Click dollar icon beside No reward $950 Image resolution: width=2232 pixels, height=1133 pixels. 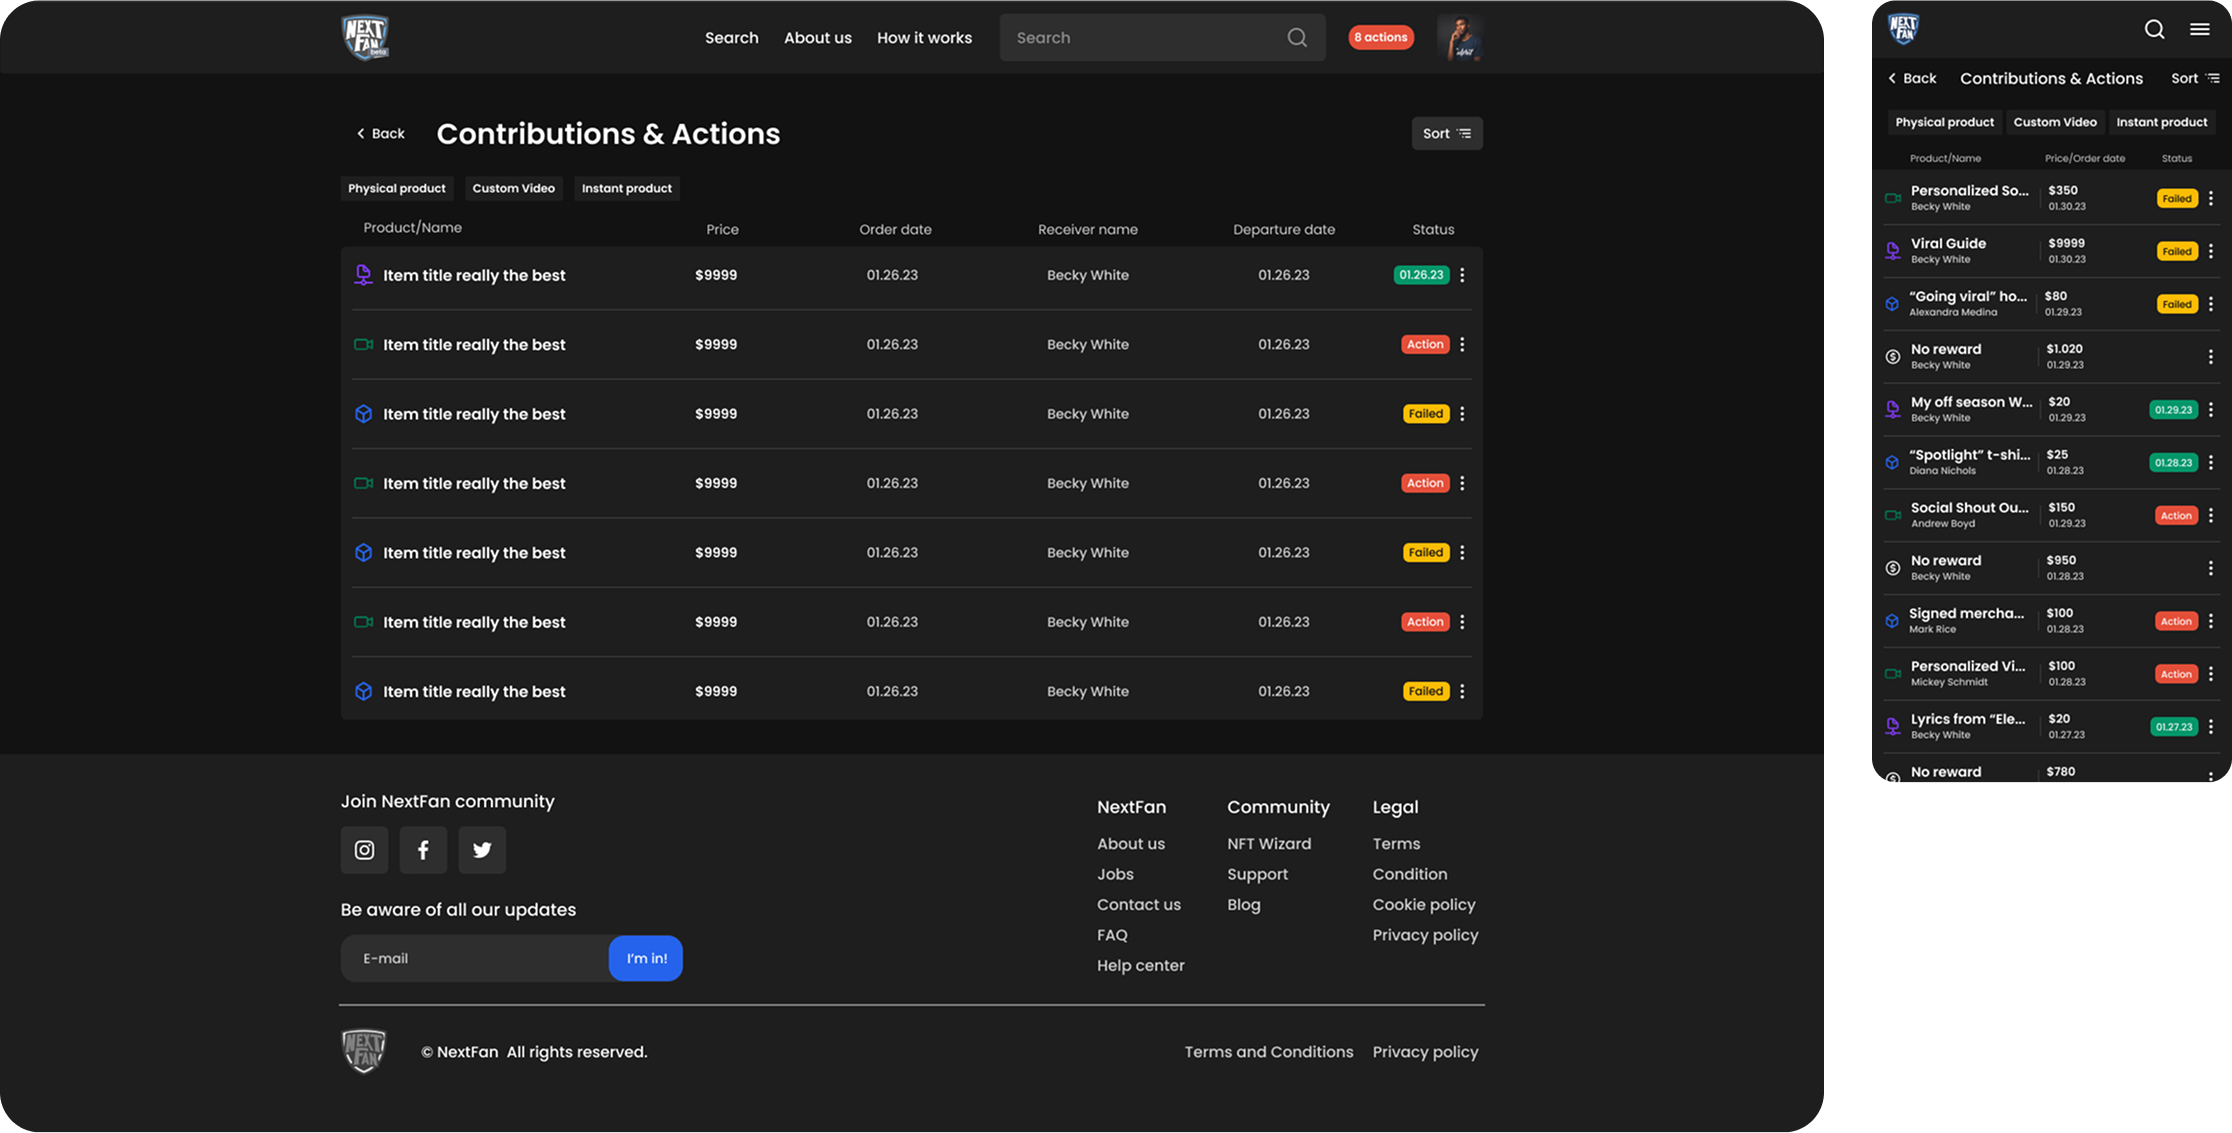(x=1893, y=568)
